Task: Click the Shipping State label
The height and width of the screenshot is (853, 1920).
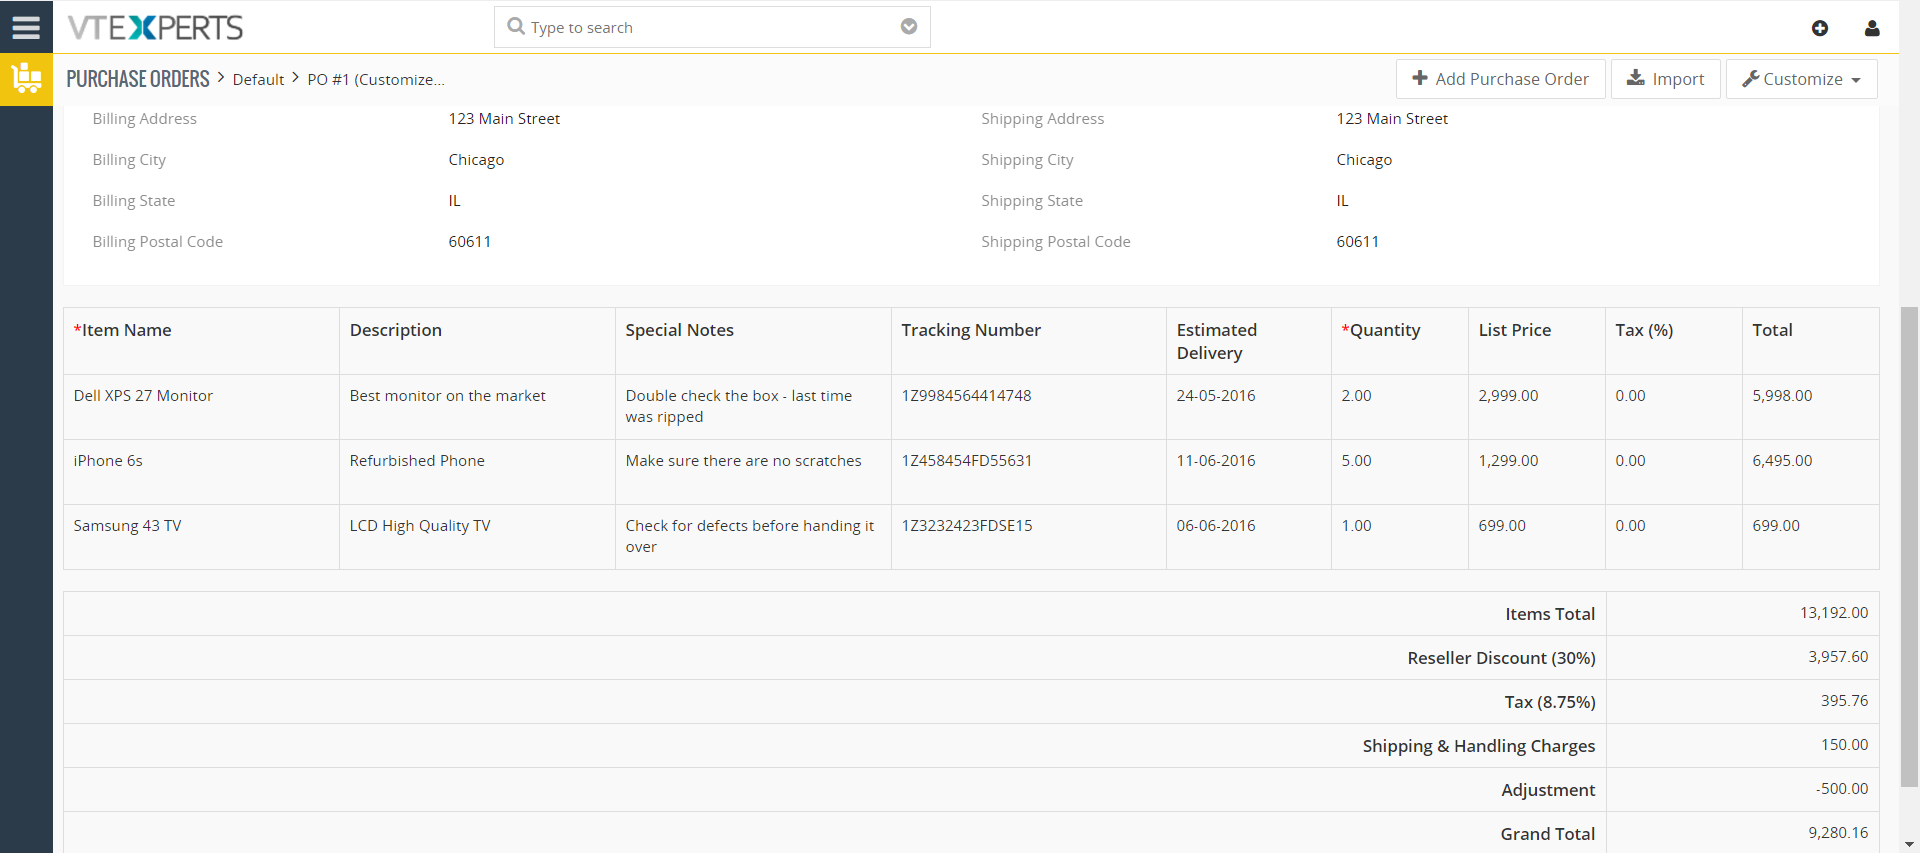Action: click(x=1032, y=201)
